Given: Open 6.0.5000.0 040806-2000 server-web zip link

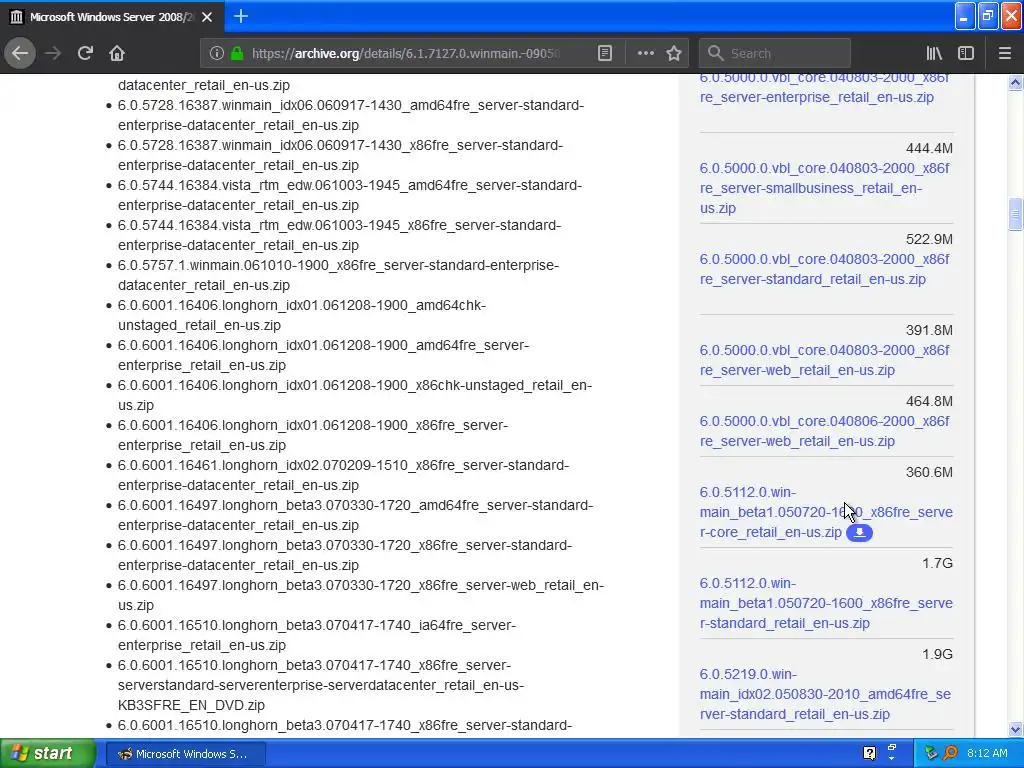Looking at the screenshot, I should pyautogui.click(x=824, y=431).
